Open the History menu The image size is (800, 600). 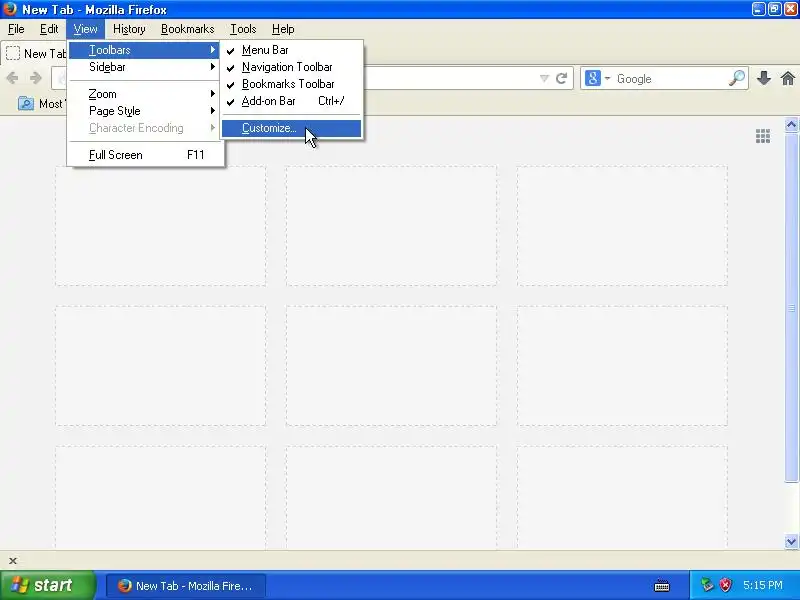[x=129, y=29]
